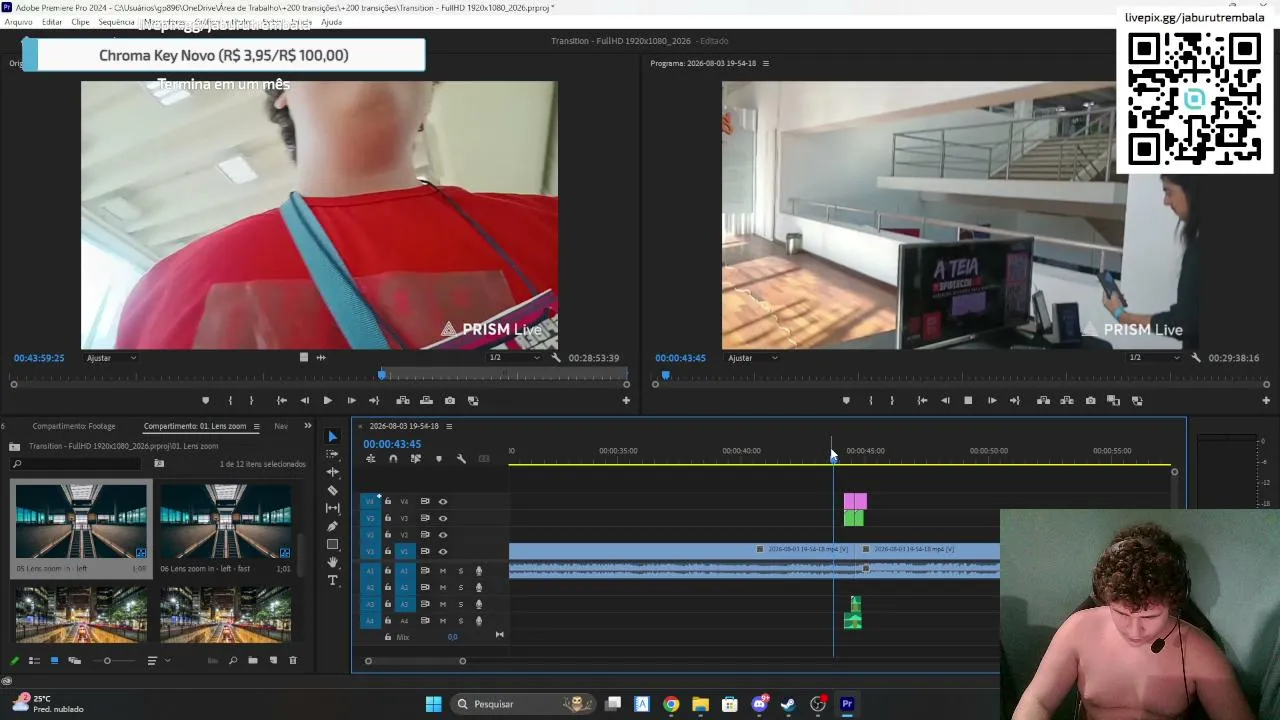The height and width of the screenshot is (720, 1280).
Task: Step forward one frame in Program monitor
Action: point(992,401)
